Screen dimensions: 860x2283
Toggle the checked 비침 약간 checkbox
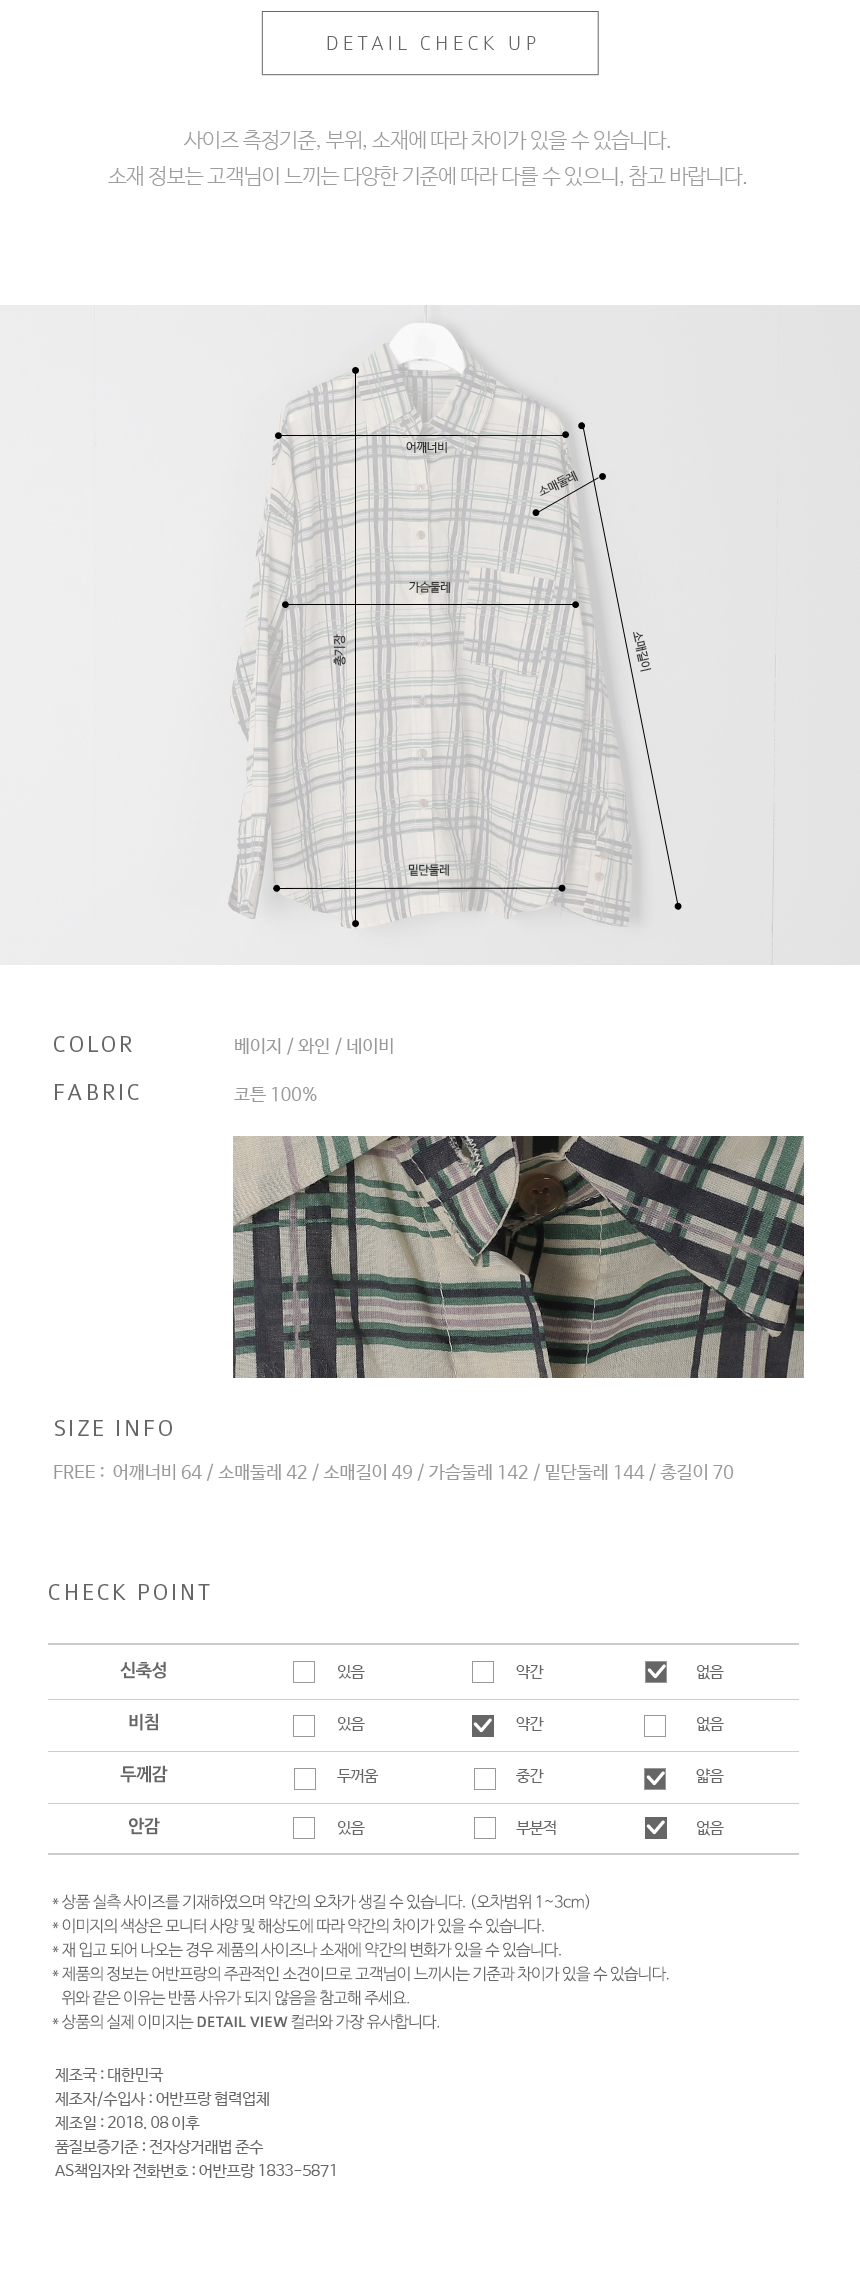point(483,1725)
